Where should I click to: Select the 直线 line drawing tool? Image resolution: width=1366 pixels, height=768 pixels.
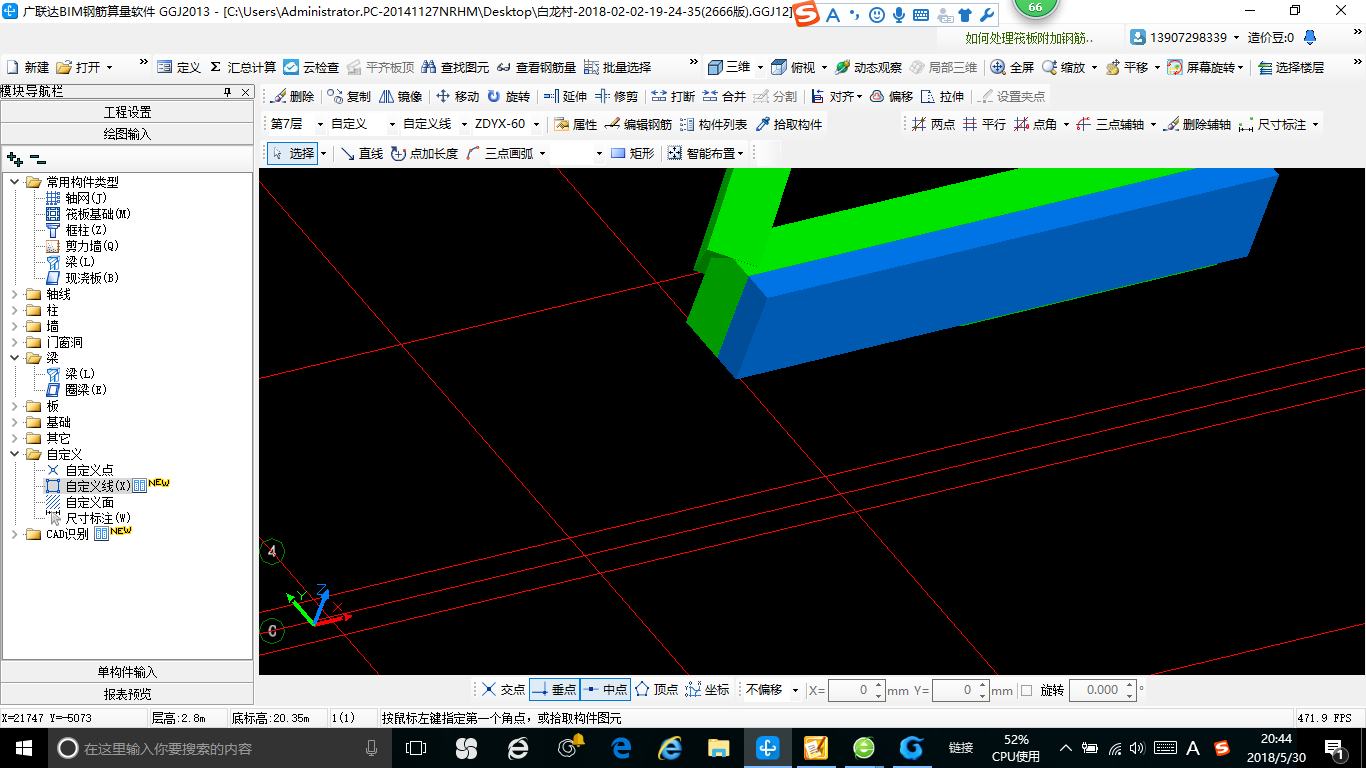point(361,153)
